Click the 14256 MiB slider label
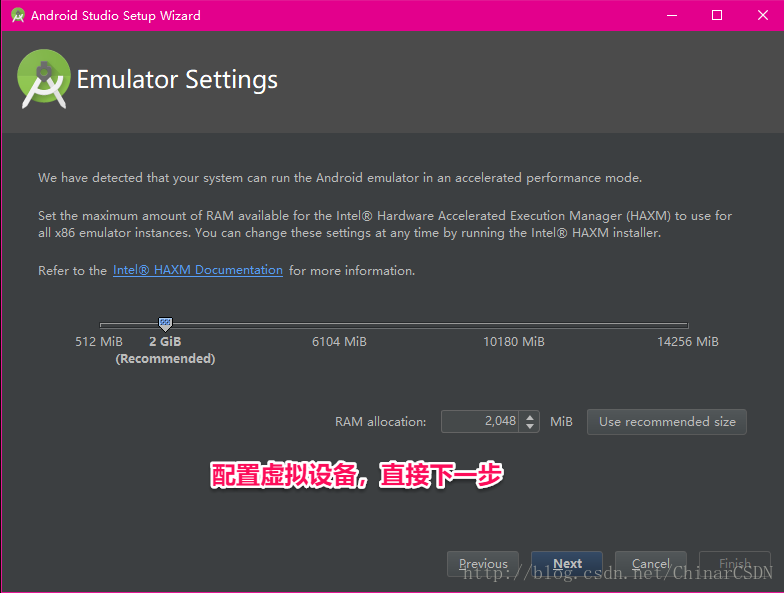Screen dimensions: 784x593 click(x=688, y=342)
